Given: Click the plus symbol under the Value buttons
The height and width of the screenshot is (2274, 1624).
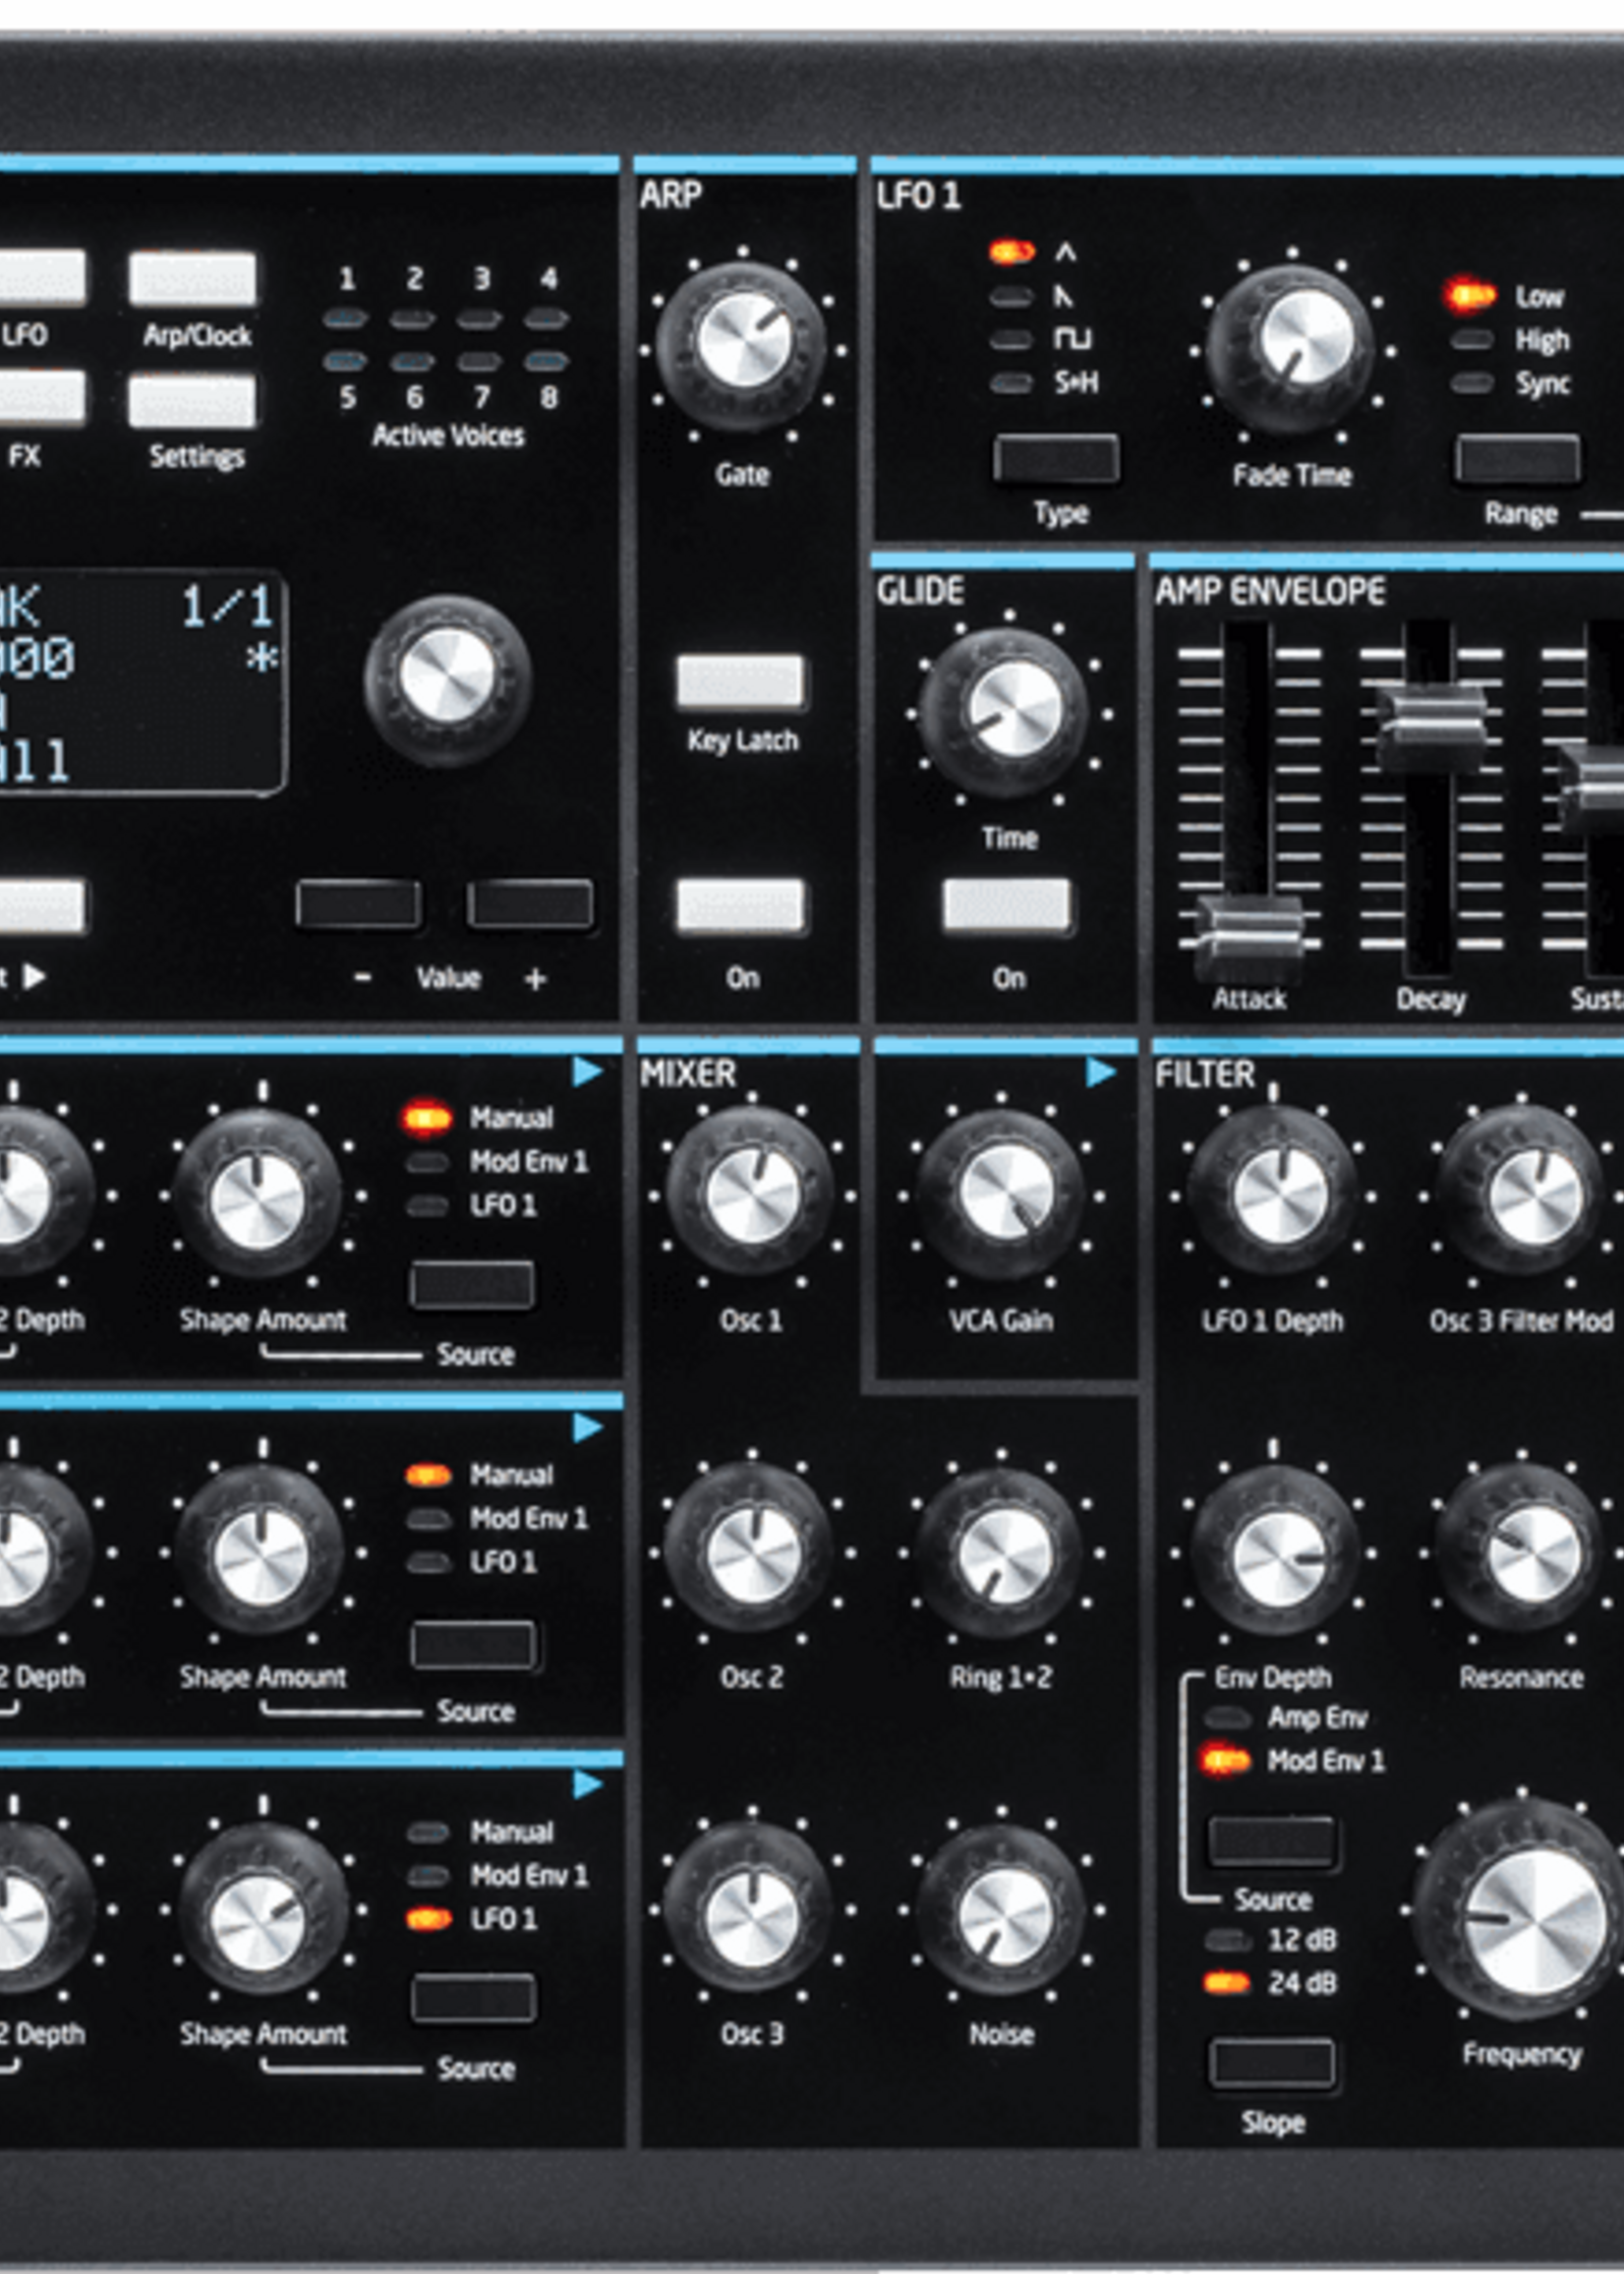Looking at the screenshot, I should (536, 979).
